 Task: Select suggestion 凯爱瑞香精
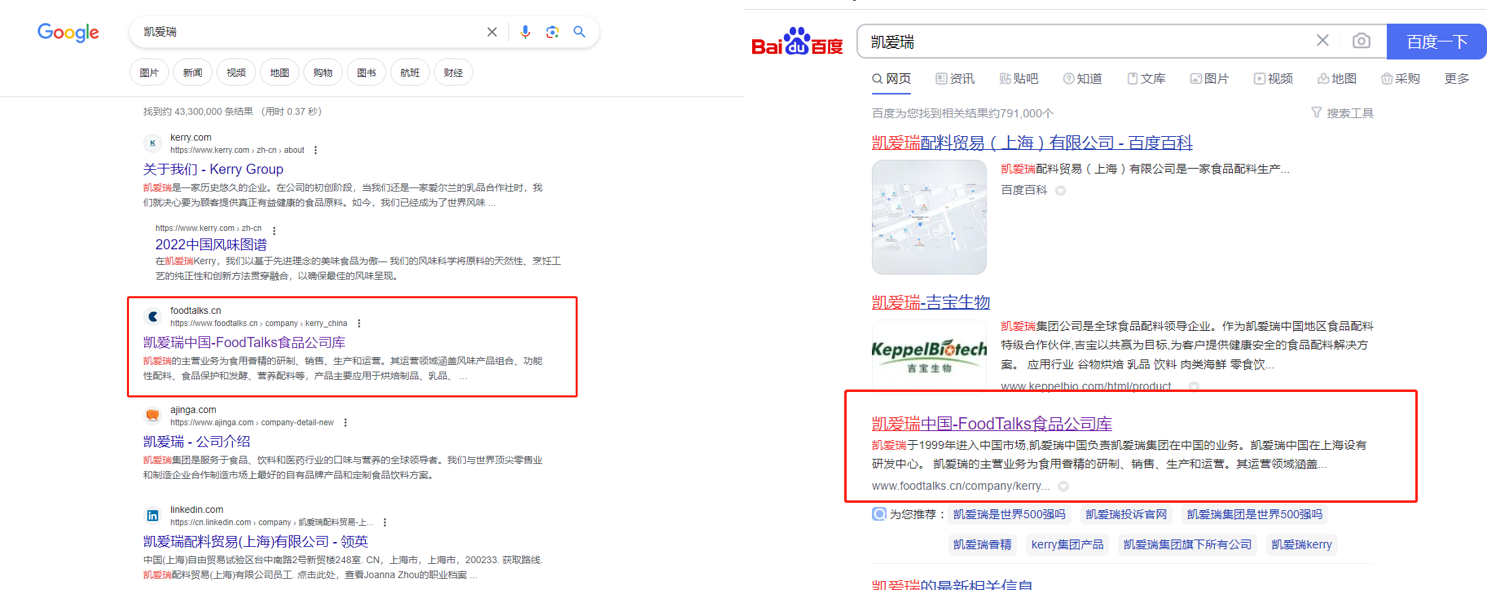[x=981, y=544]
